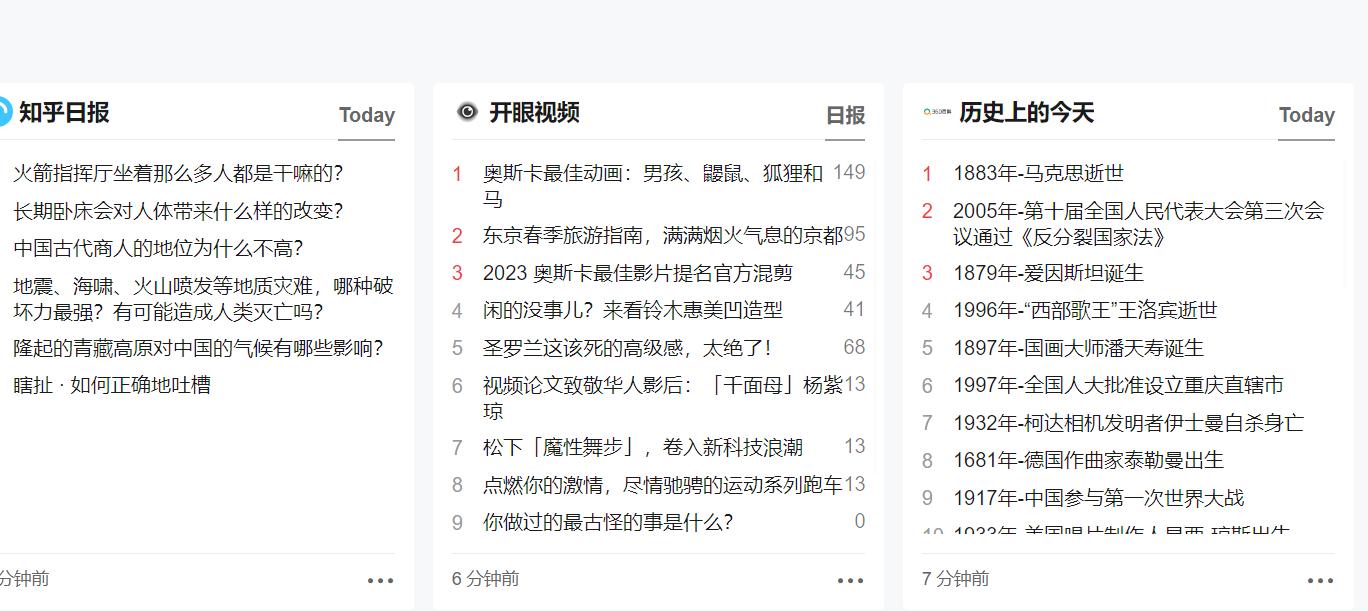The image size is (1368, 611).
Task: Select the Today tab on 知乎日报
Action: coord(366,115)
